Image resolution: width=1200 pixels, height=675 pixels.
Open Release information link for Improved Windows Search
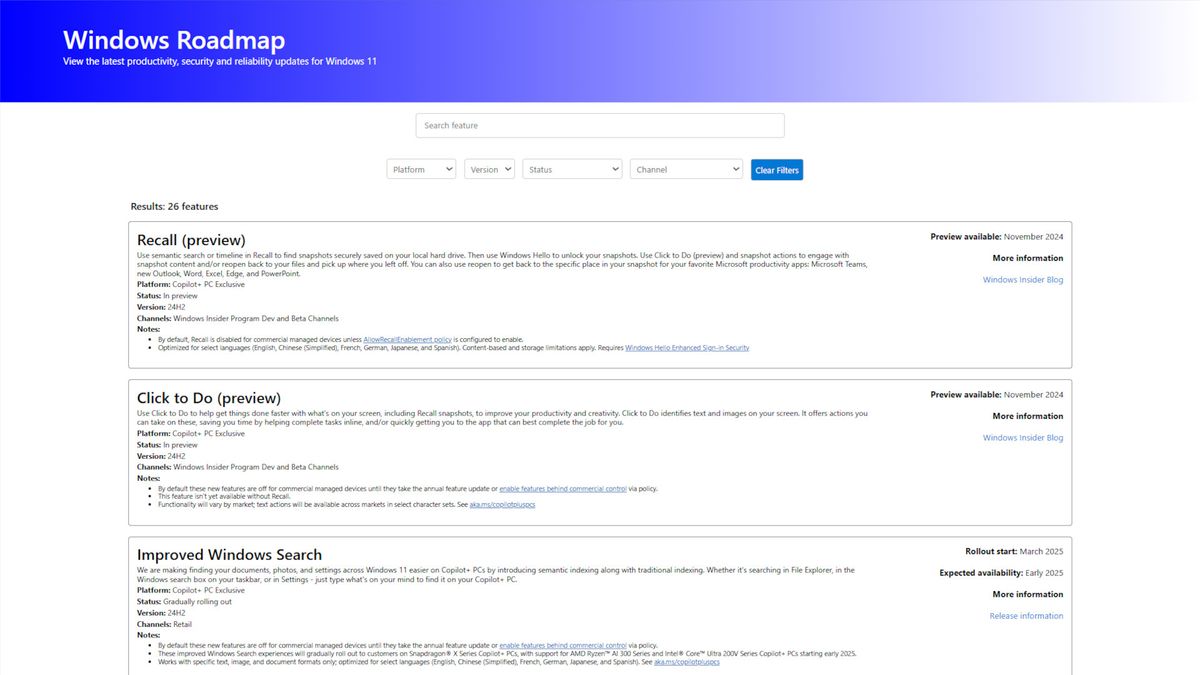(x=1026, y=616)
